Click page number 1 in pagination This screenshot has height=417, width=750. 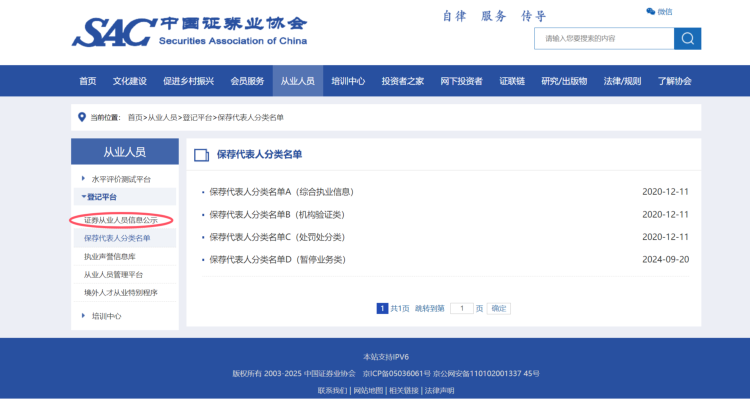[x=382, y=309]
